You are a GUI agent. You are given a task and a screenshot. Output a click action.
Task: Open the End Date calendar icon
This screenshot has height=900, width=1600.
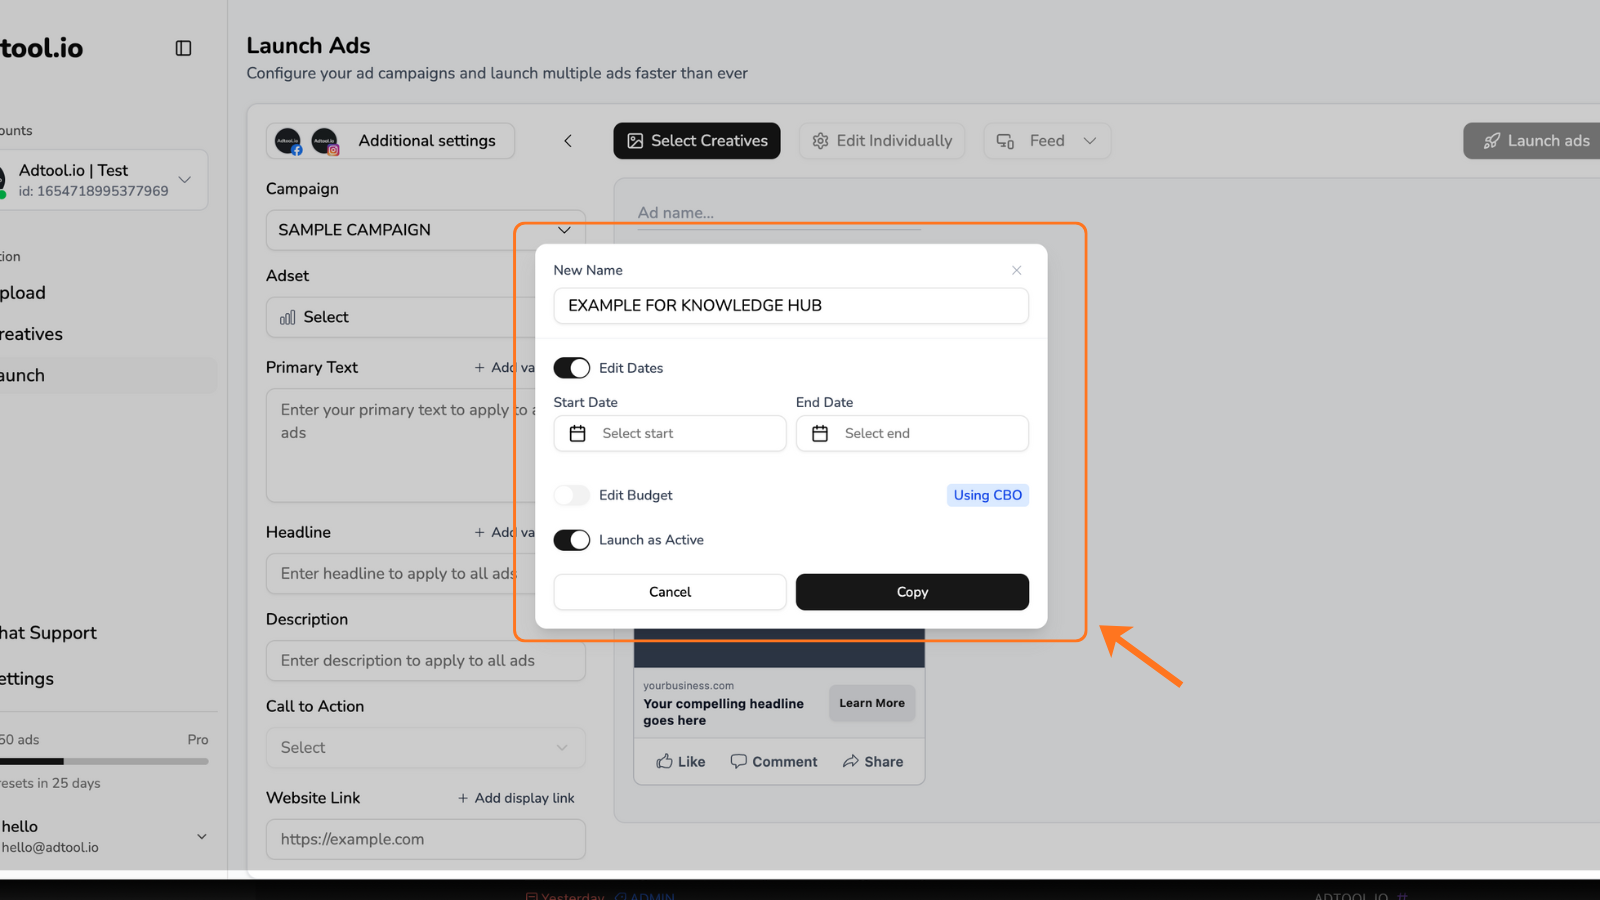820,433
